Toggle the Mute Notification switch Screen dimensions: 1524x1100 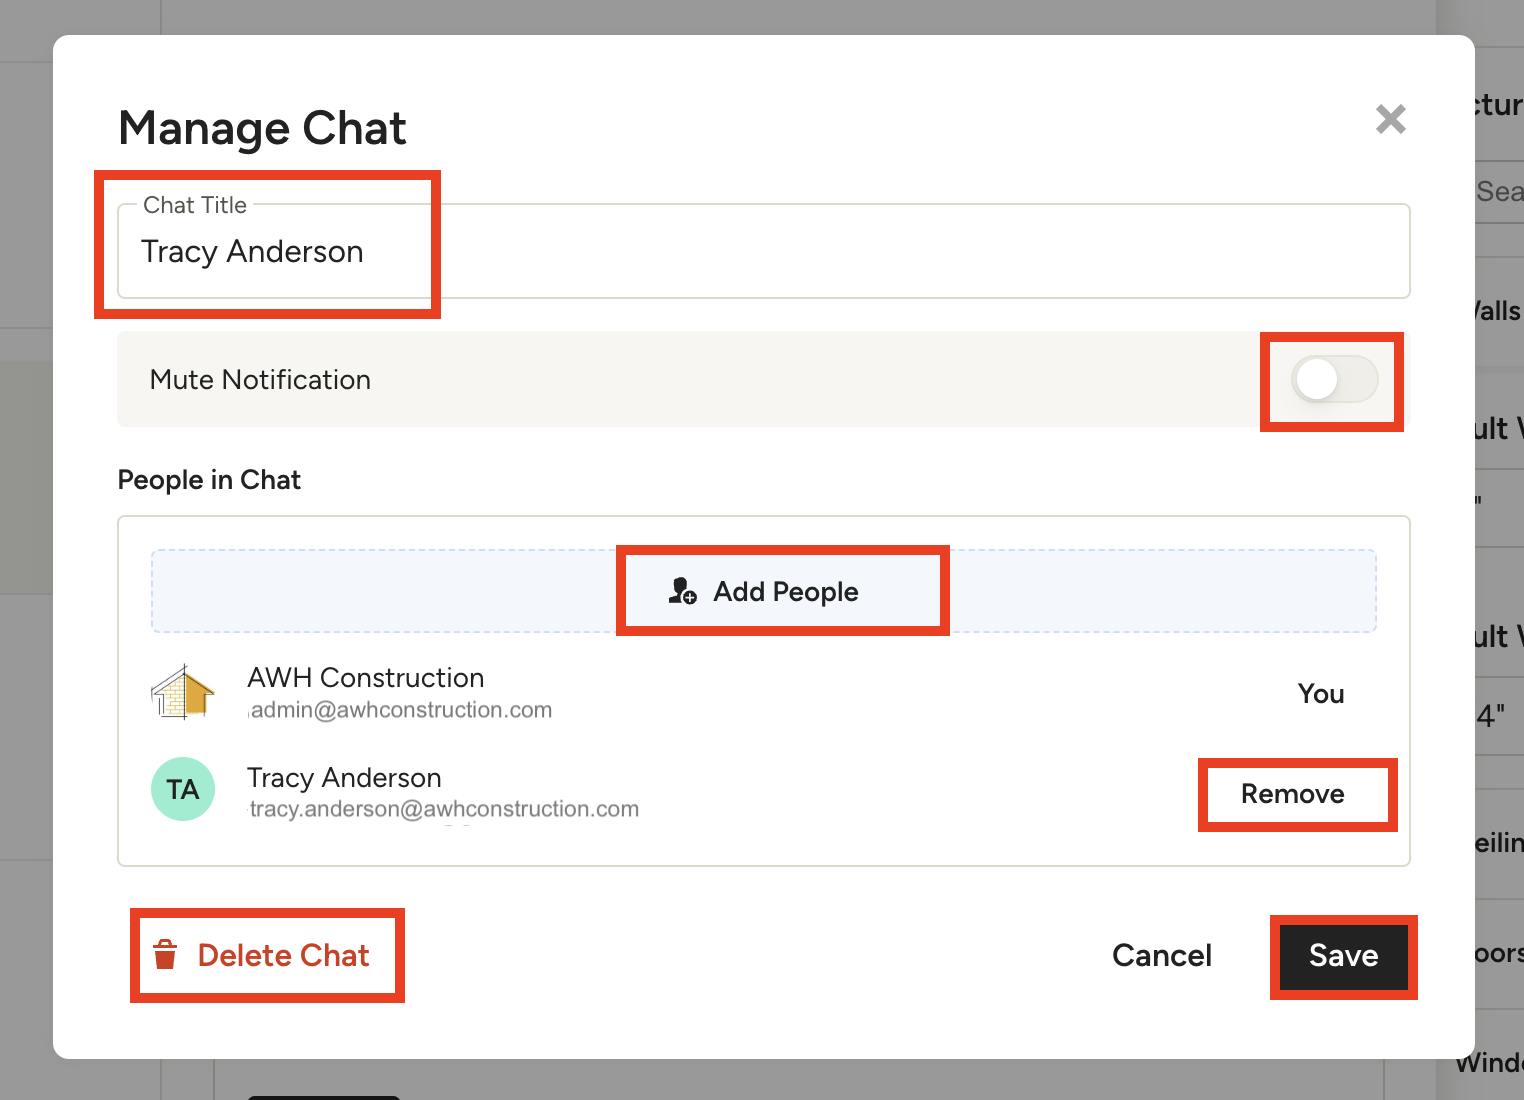pyautogui.click(x=1333, y=380)
